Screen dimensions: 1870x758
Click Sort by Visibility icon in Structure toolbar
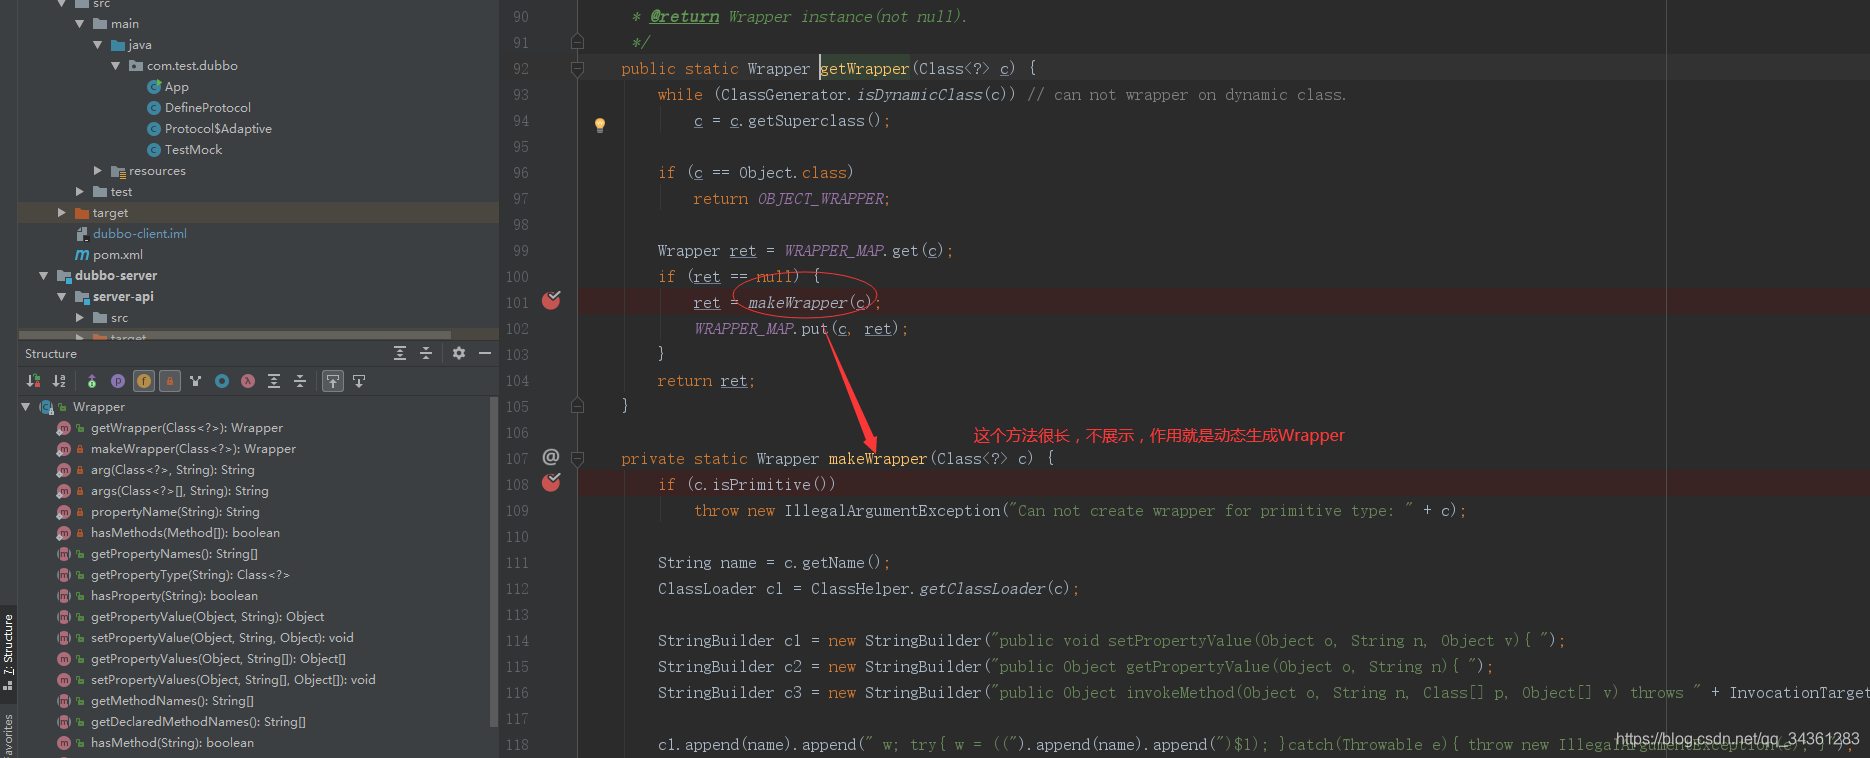33,381
